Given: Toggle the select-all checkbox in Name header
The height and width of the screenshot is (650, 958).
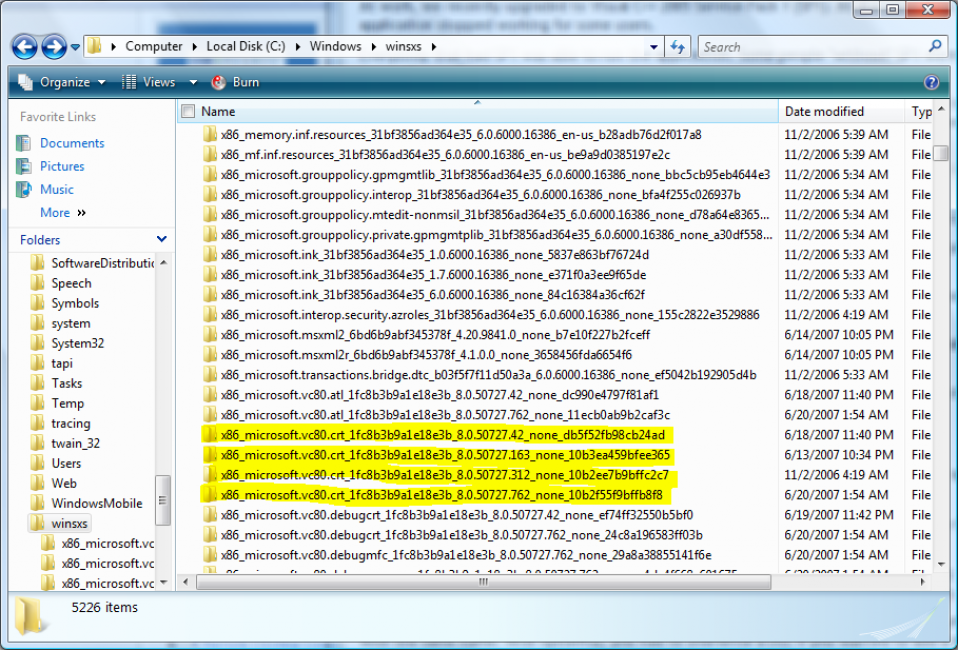Looking at the screenshot, I should (188, 111).
